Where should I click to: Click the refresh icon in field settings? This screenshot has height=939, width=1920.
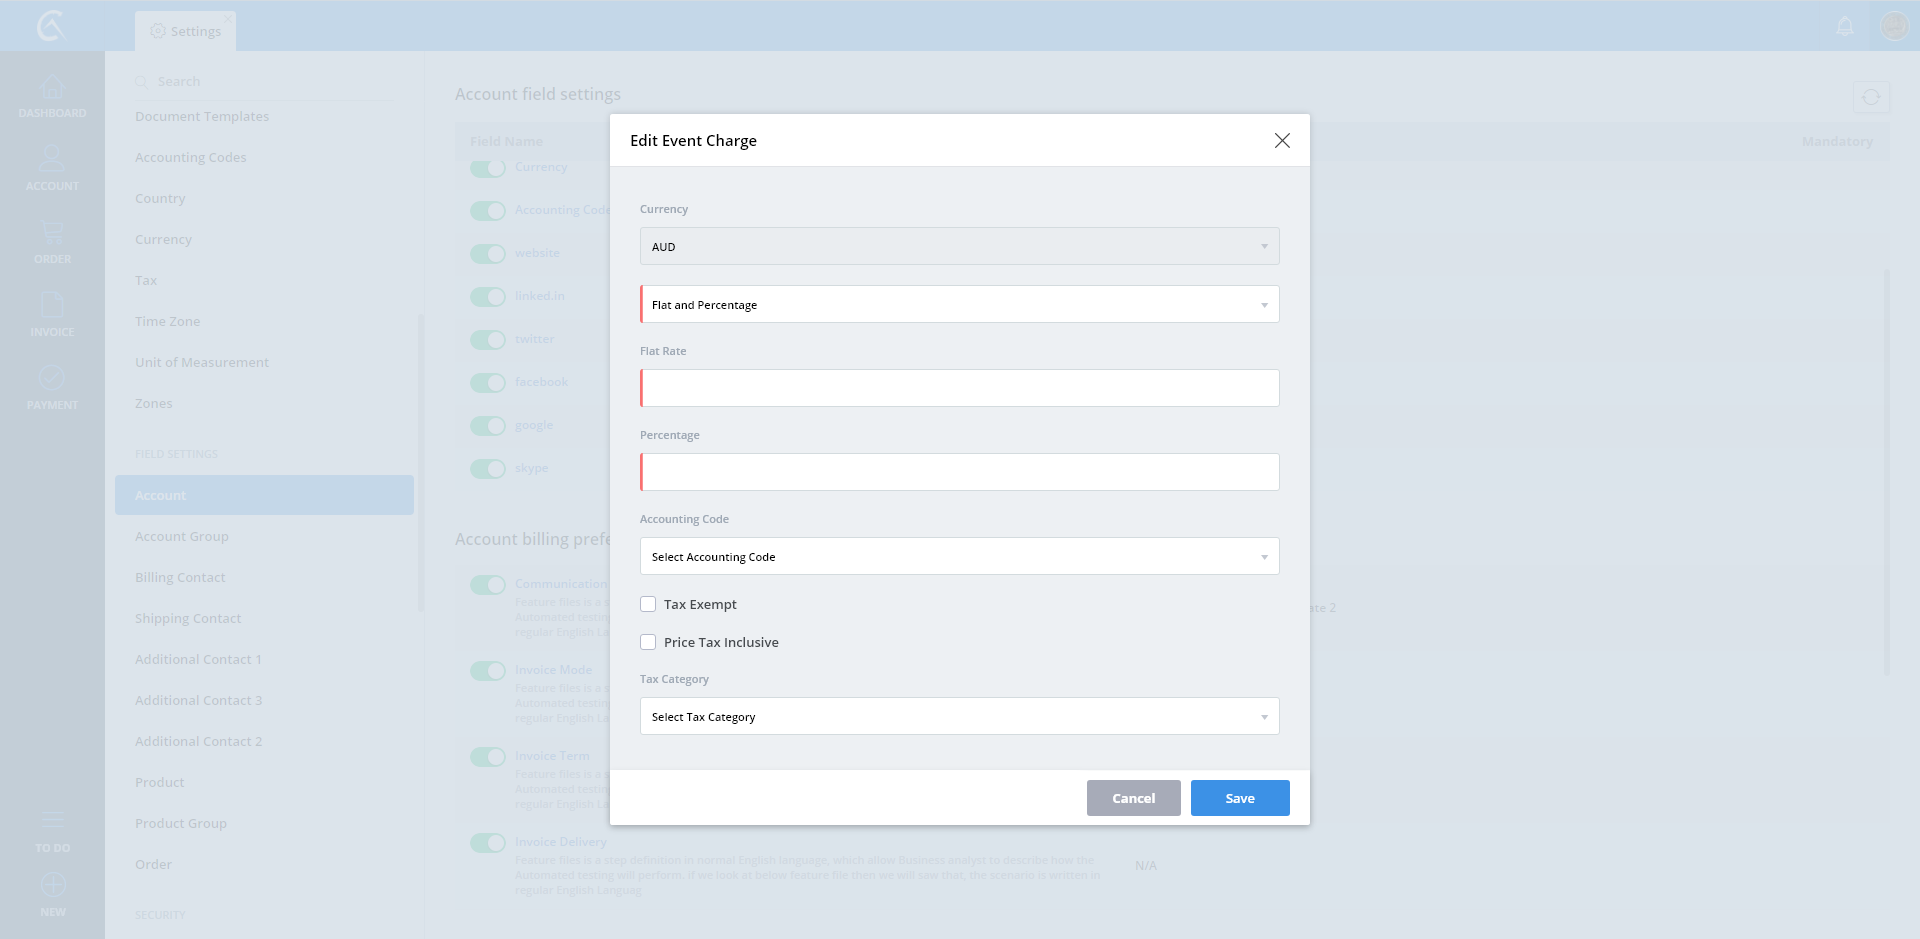tap(1871, 98)
